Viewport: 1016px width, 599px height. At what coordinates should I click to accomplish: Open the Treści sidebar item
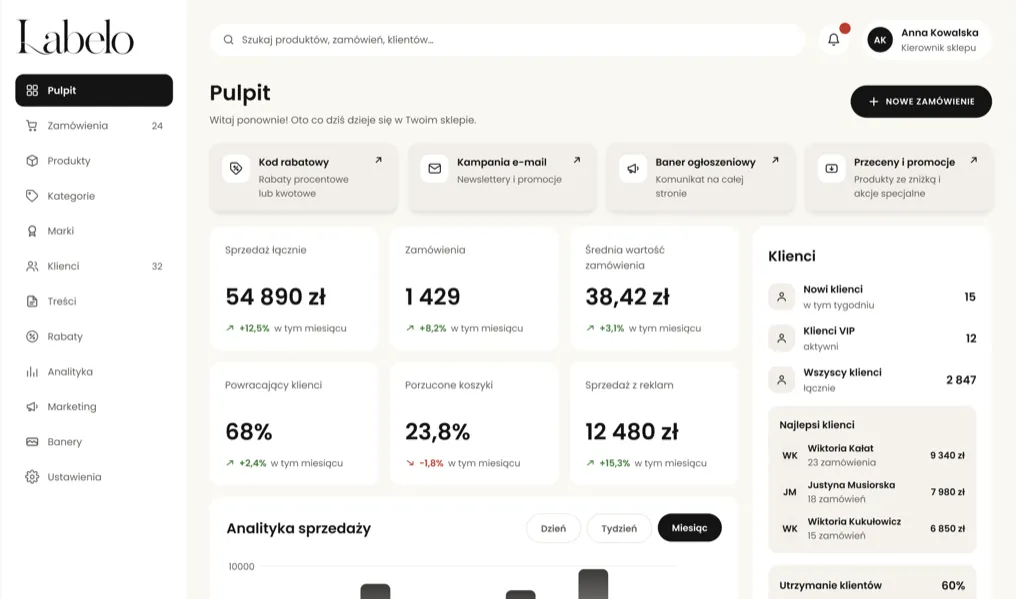click(x=94, y=301)
